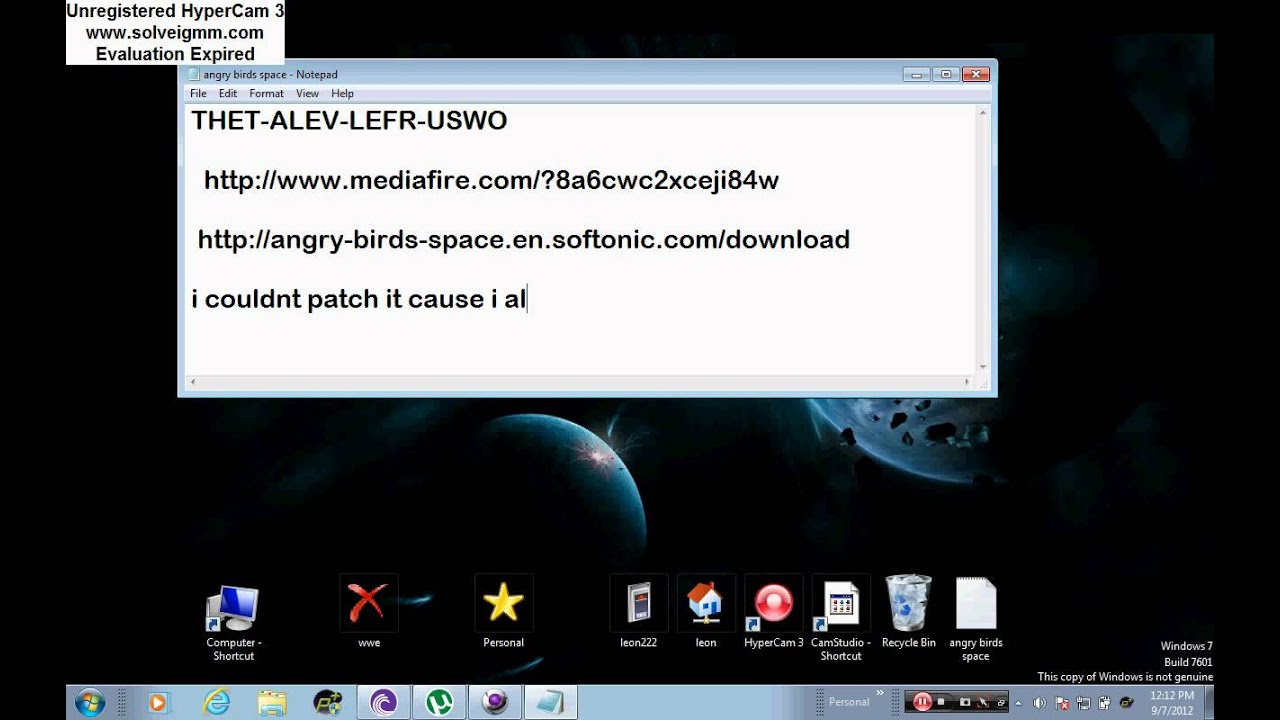
Task: Switch to Notepad taskbar button
Action: 550,702
